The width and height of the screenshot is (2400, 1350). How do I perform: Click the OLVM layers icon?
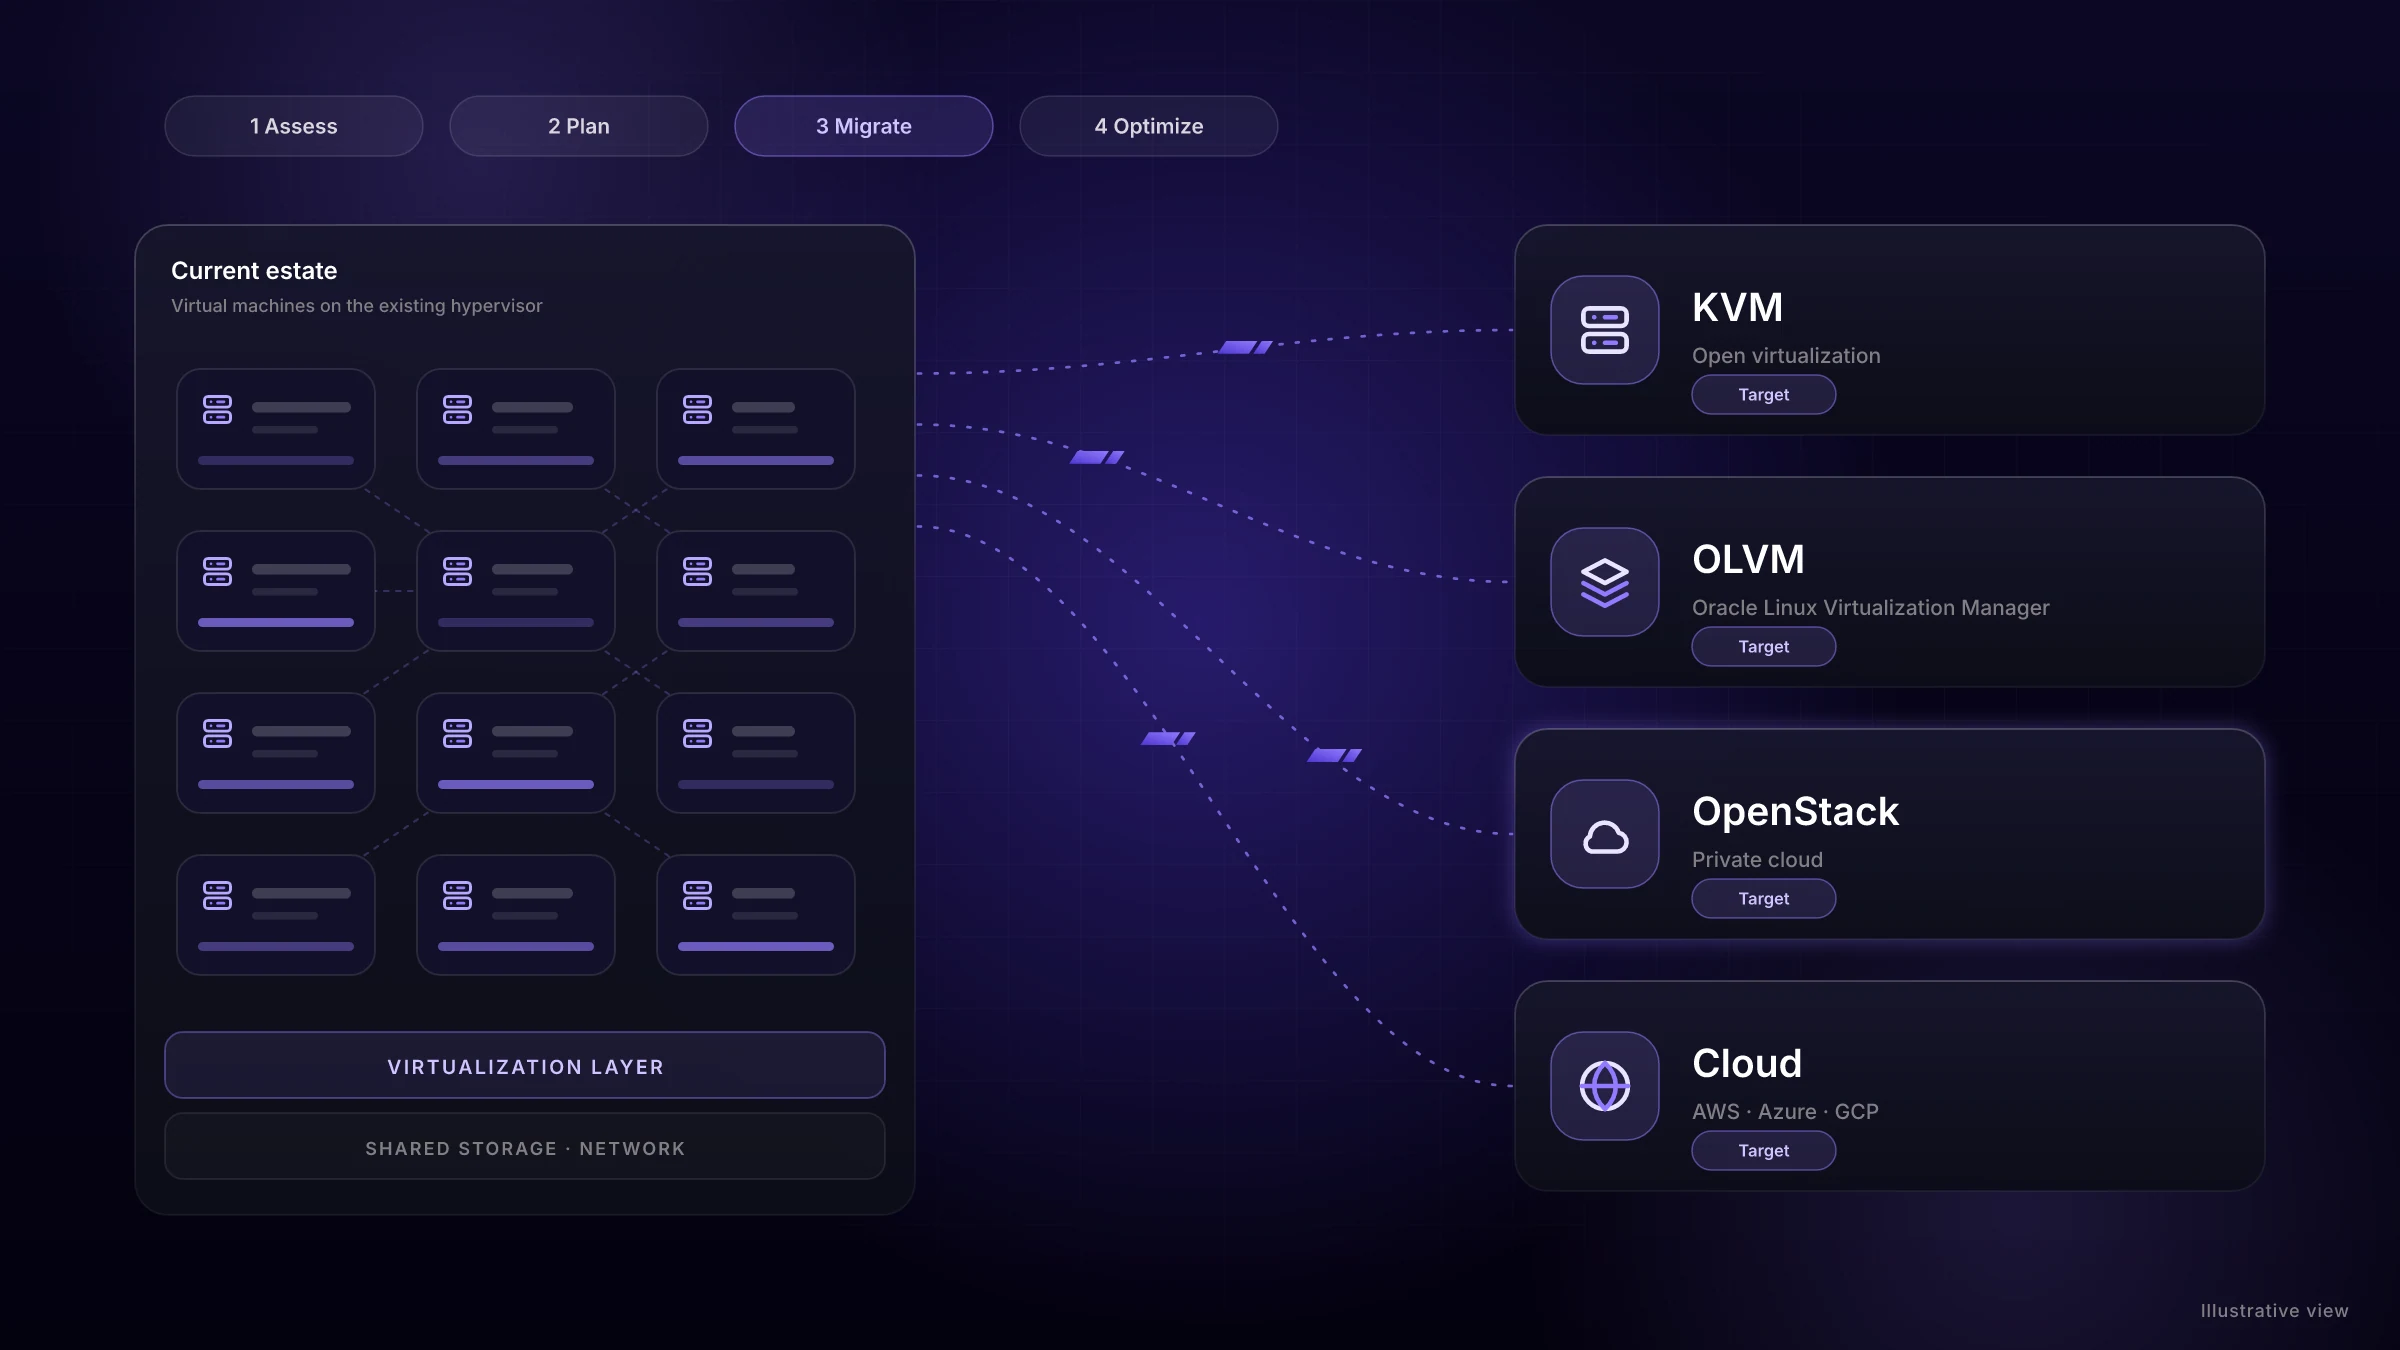pos(1605,582)
